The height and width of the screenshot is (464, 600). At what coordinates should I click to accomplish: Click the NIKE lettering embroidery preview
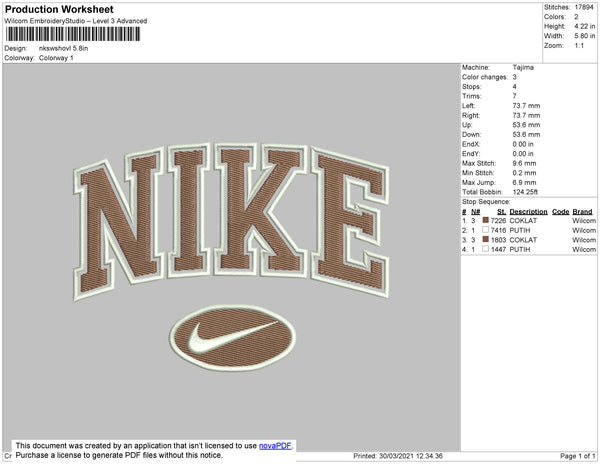click(231, 221)
